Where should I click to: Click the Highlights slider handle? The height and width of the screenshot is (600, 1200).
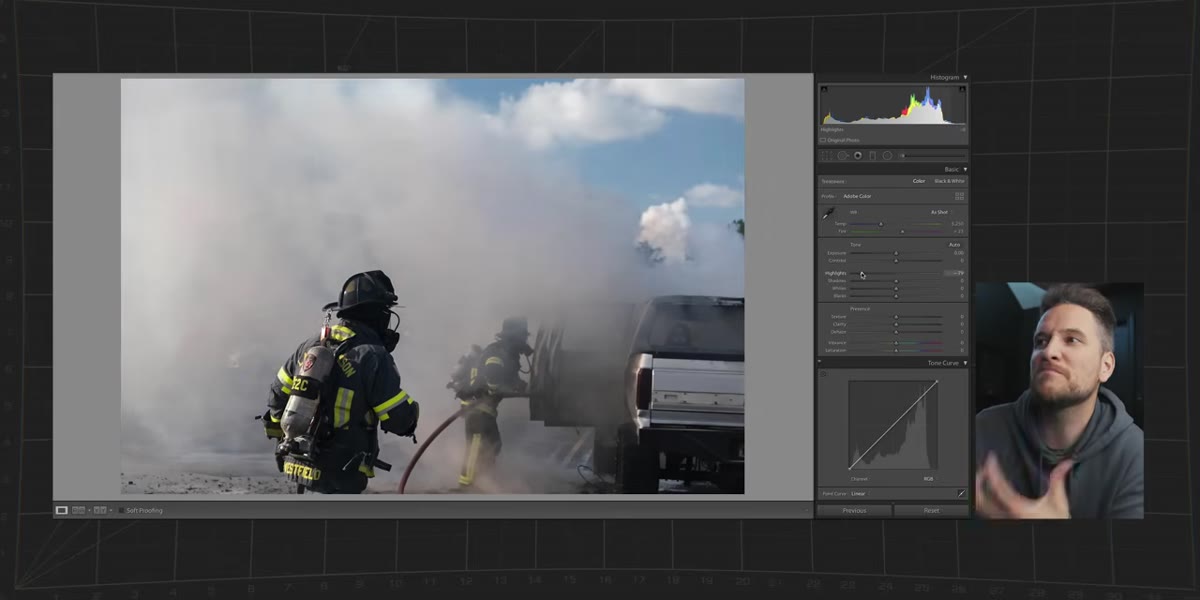coord(861,273)
